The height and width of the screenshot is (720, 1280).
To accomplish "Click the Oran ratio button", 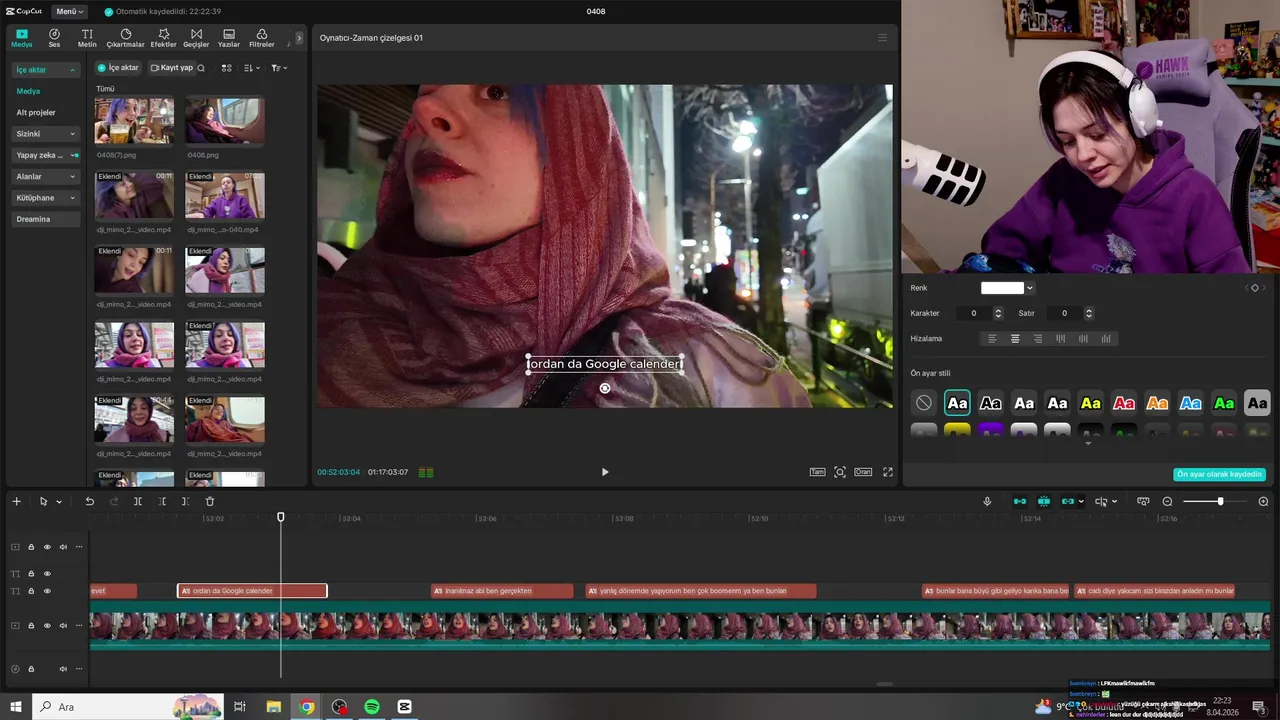I will pos(863,472).
